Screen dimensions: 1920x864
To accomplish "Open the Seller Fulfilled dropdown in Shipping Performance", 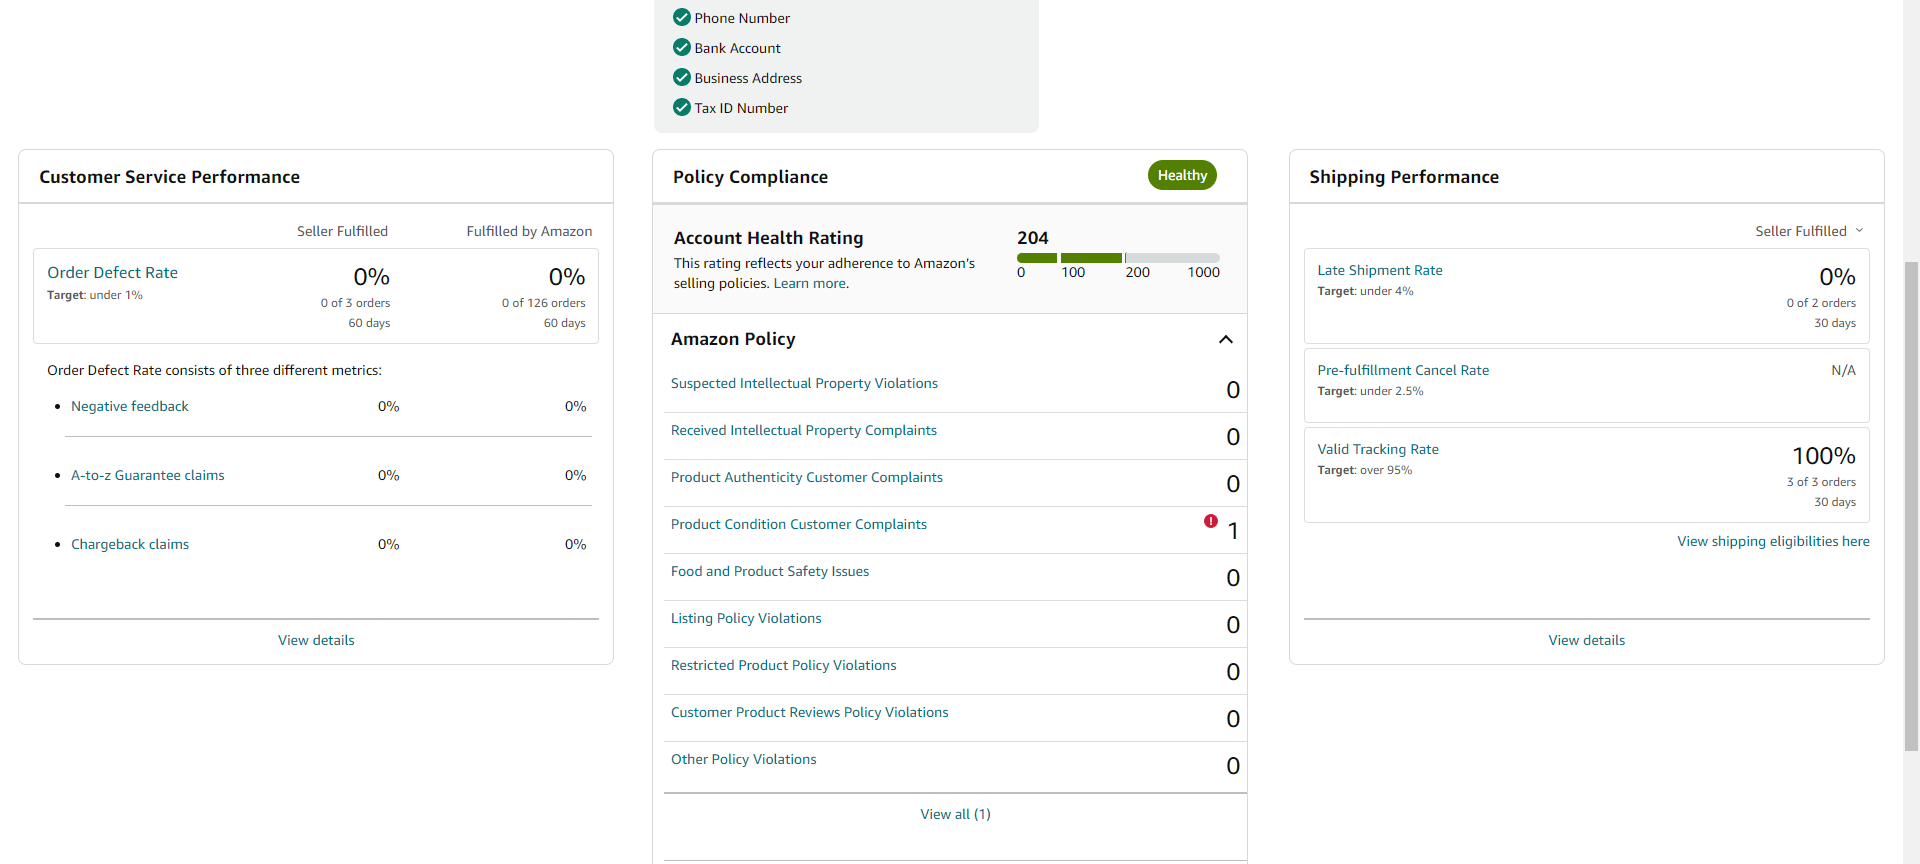I will point(1809,231).
